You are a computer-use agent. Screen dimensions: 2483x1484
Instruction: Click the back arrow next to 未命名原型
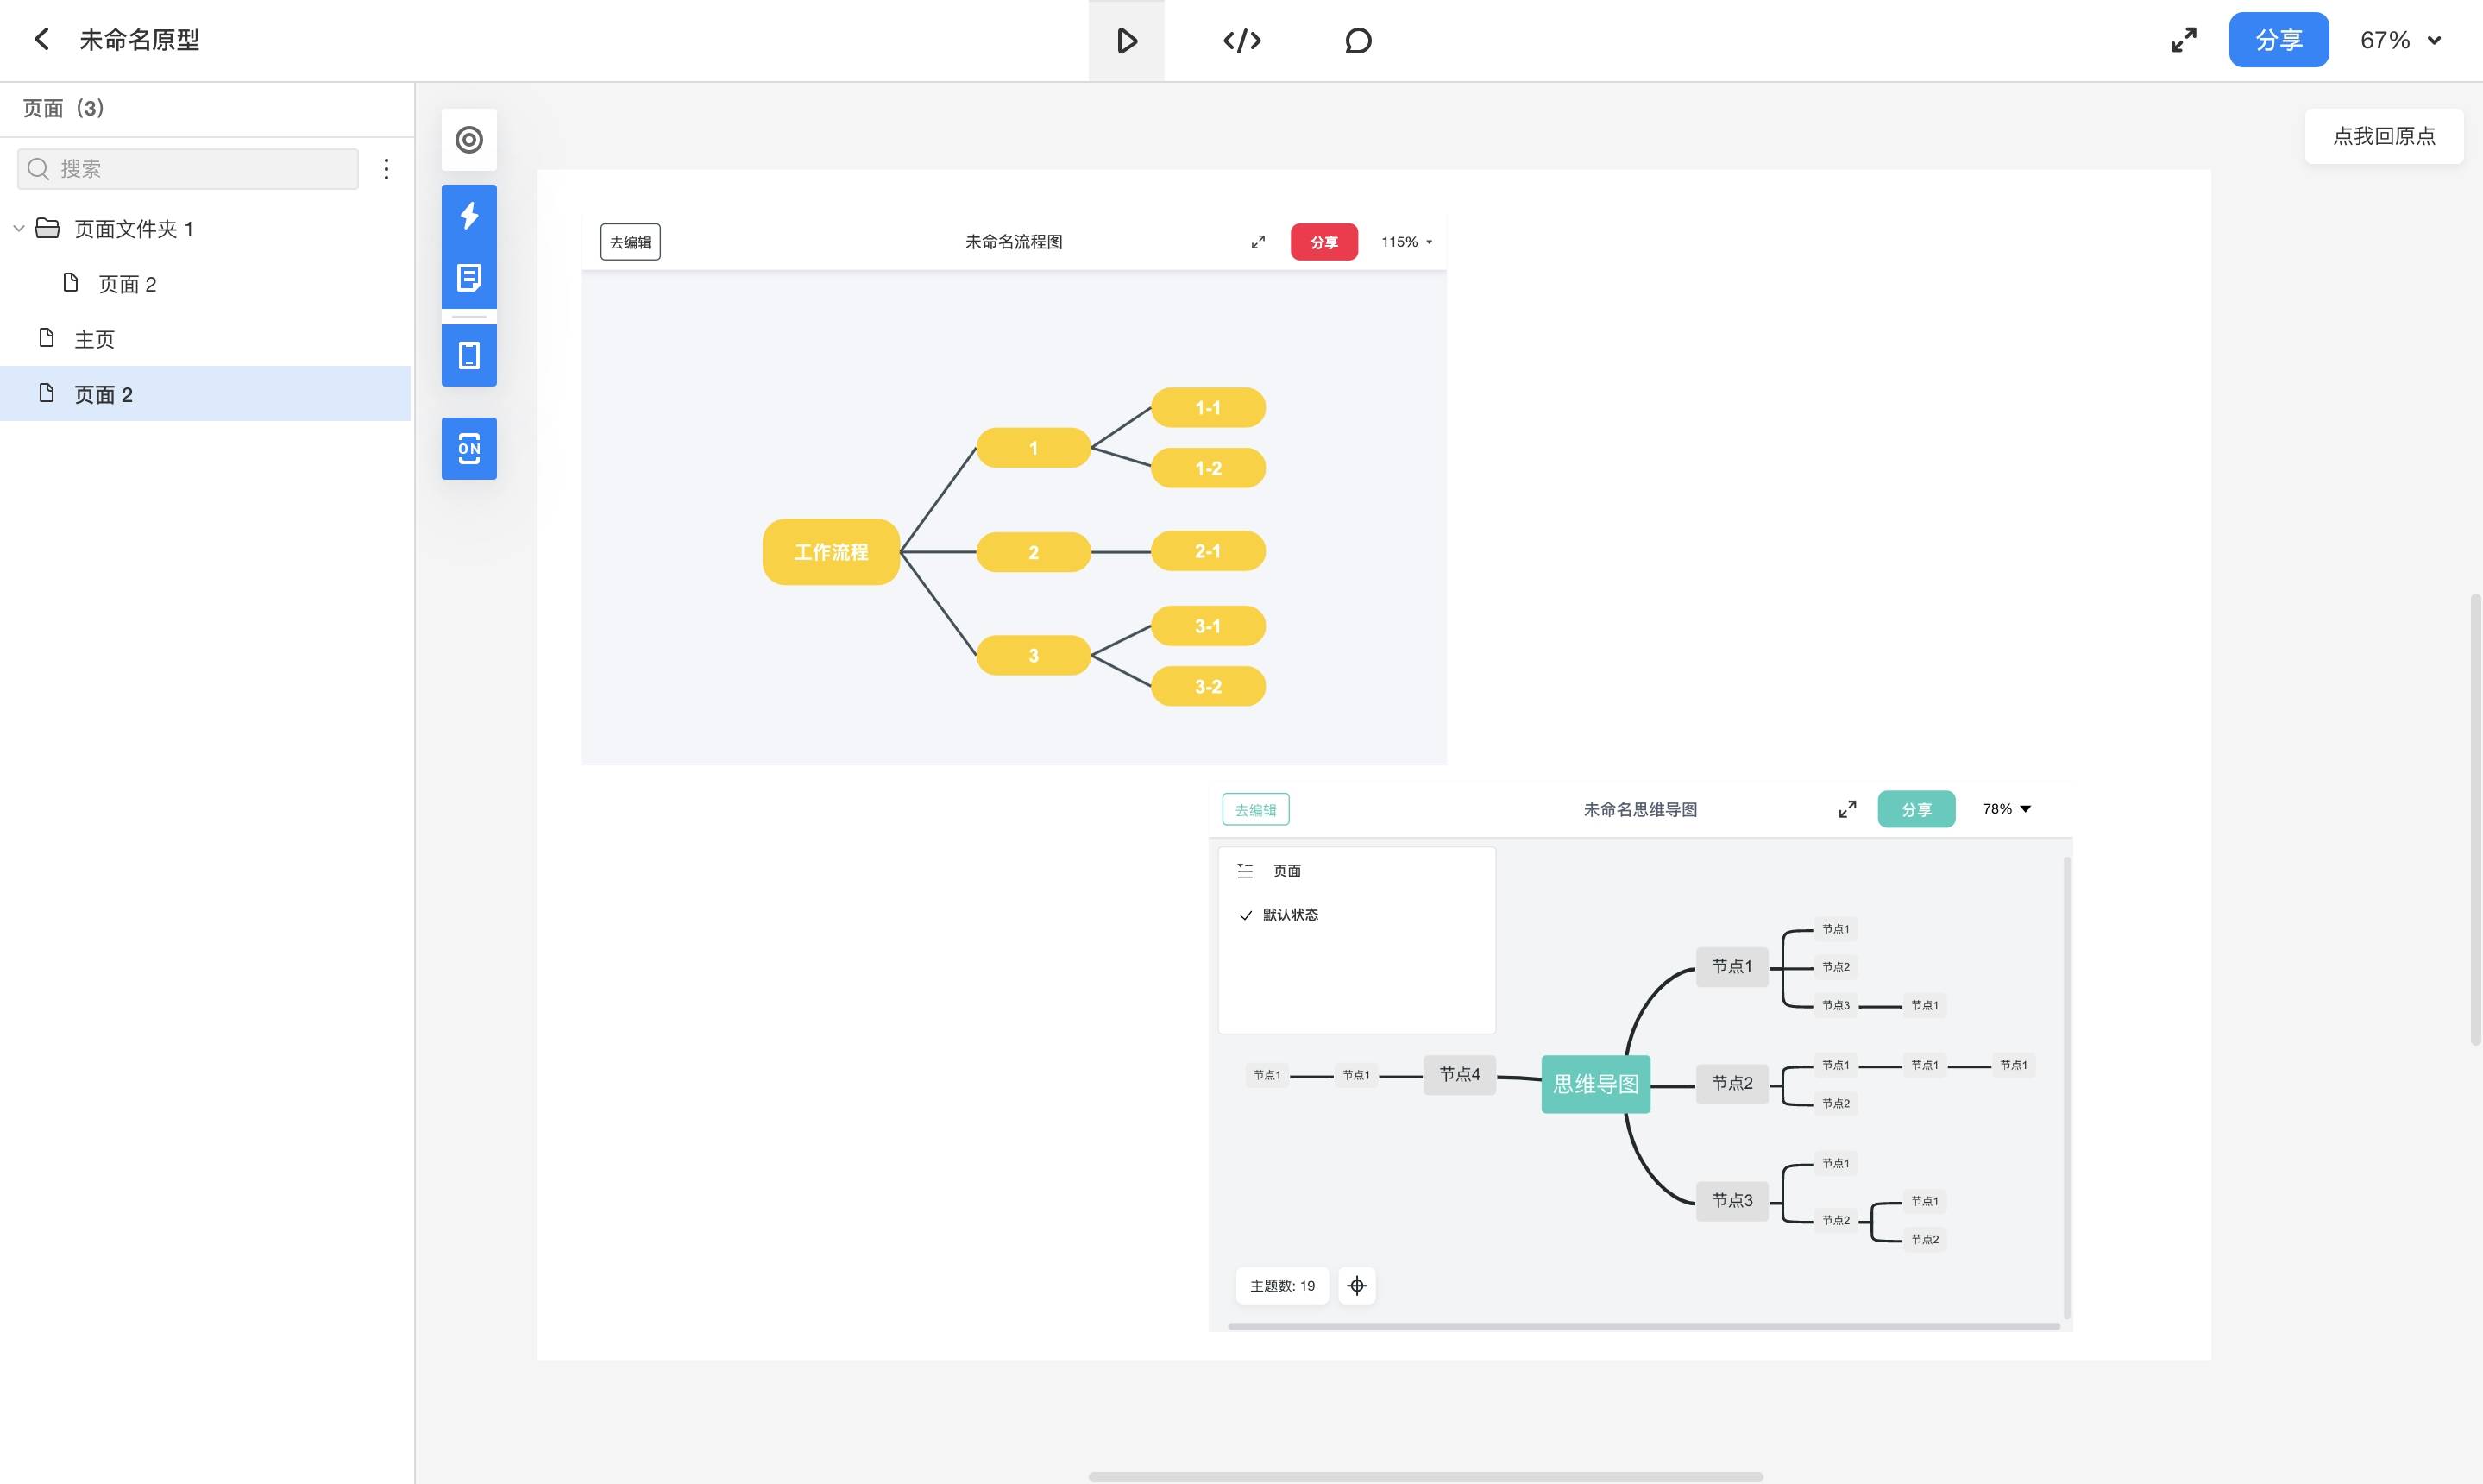point(41,40)
